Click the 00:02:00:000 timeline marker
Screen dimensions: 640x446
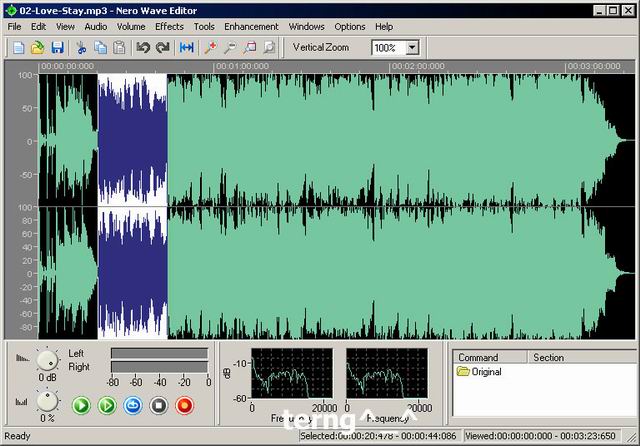click(418, 66)
